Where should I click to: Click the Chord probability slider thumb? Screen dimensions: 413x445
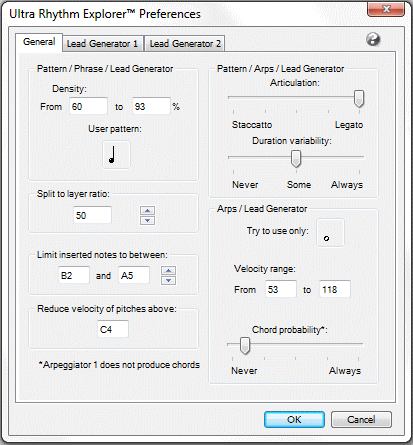point(245,345)
